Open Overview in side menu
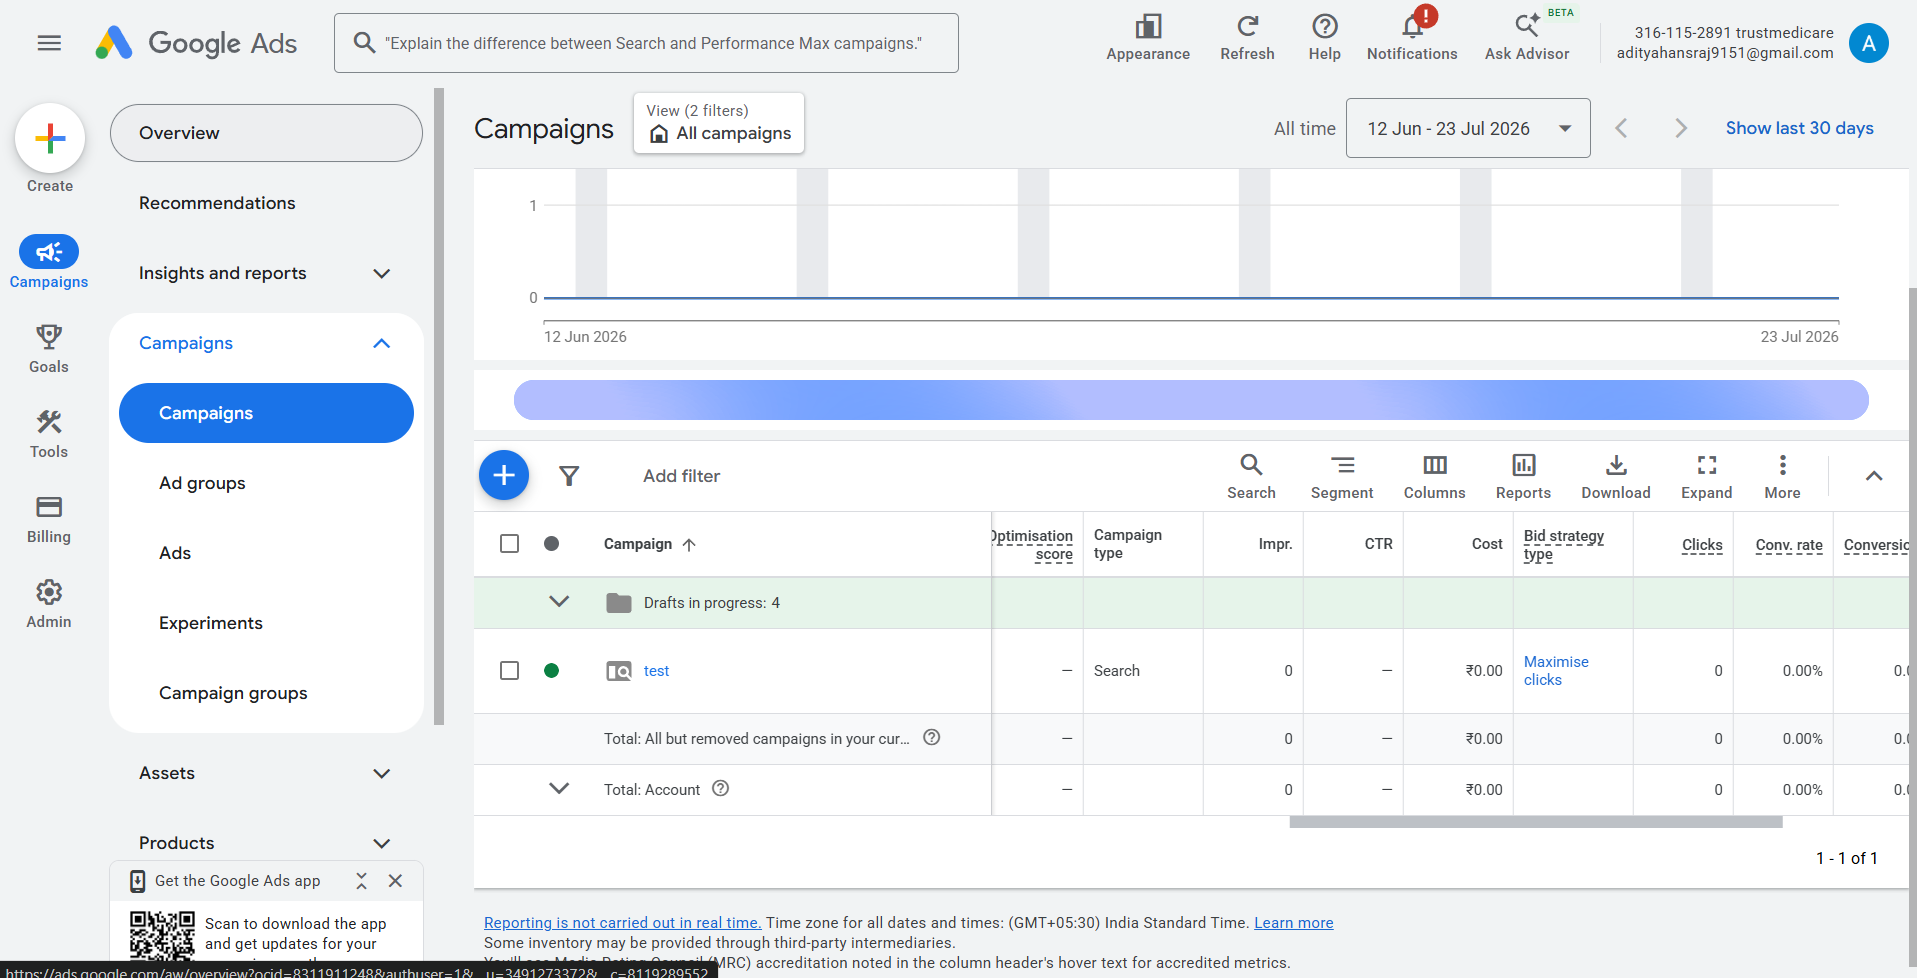The image size is (1917, 978). pos(266,133)
